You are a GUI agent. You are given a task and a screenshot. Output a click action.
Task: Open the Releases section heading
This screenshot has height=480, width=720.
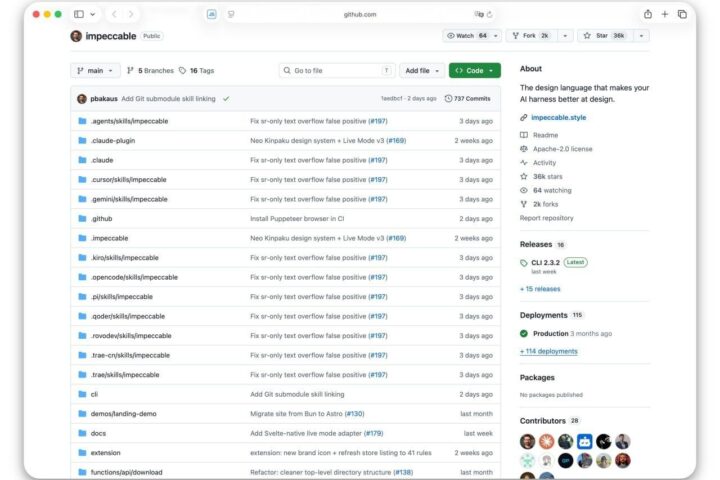tap(536, 244)
